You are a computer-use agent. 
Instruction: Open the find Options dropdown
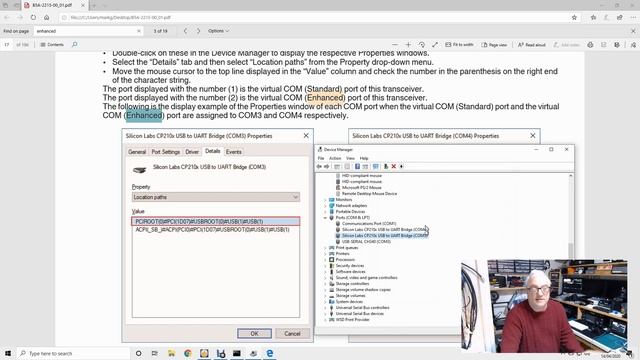(x=218, y=31)
